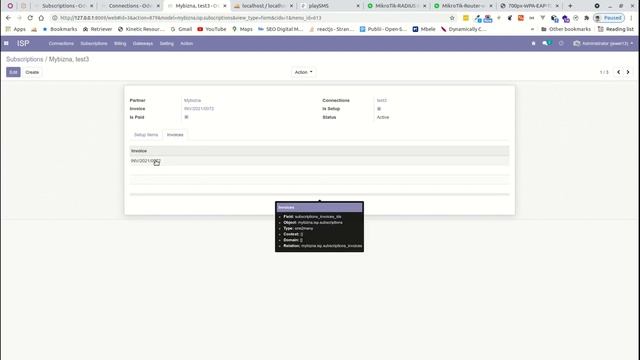
Task: Go to the next record with pager arrow
Action: coord(628,72)
